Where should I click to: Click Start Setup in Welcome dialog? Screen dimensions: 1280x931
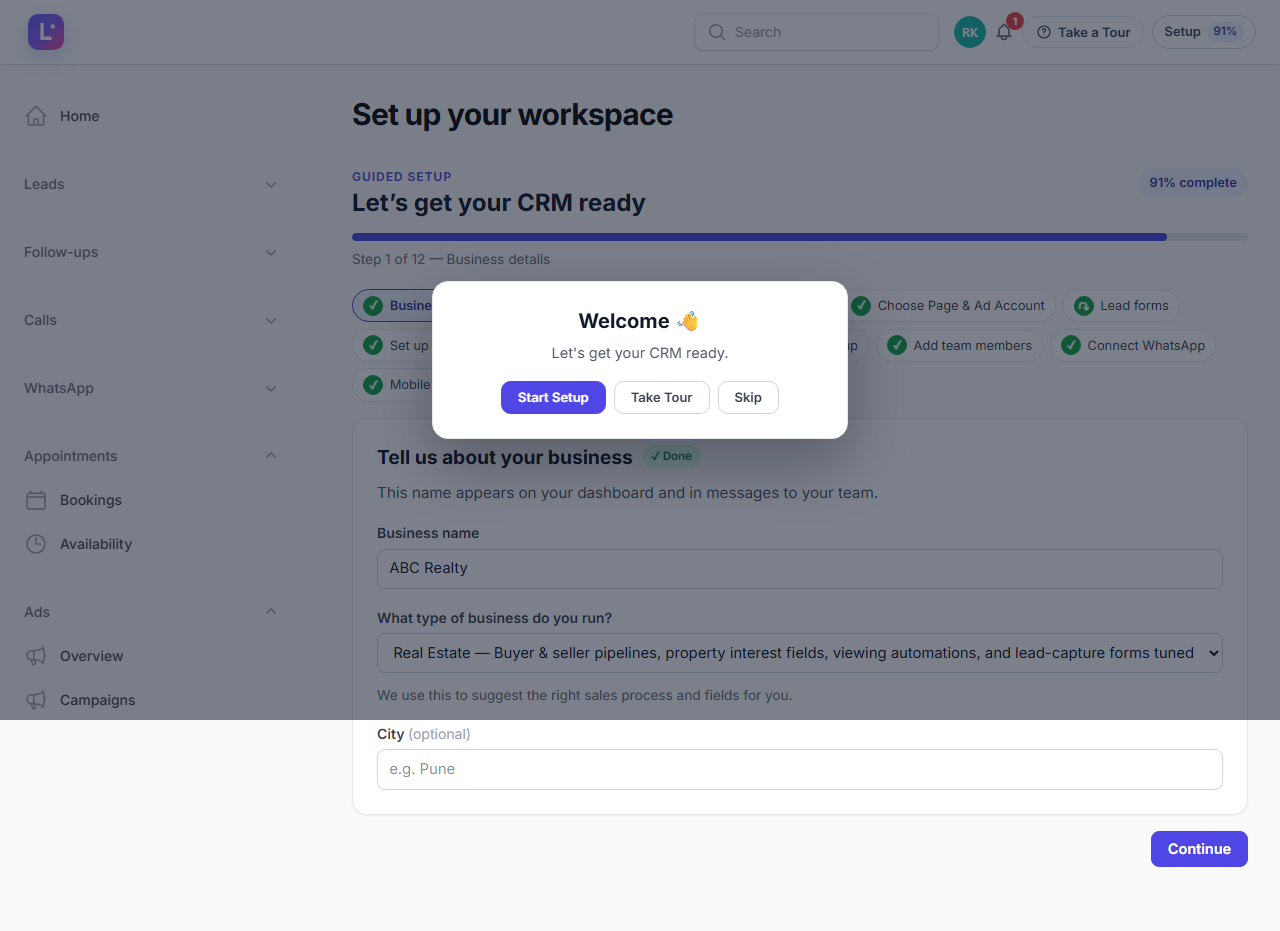(x=553, y=397)
